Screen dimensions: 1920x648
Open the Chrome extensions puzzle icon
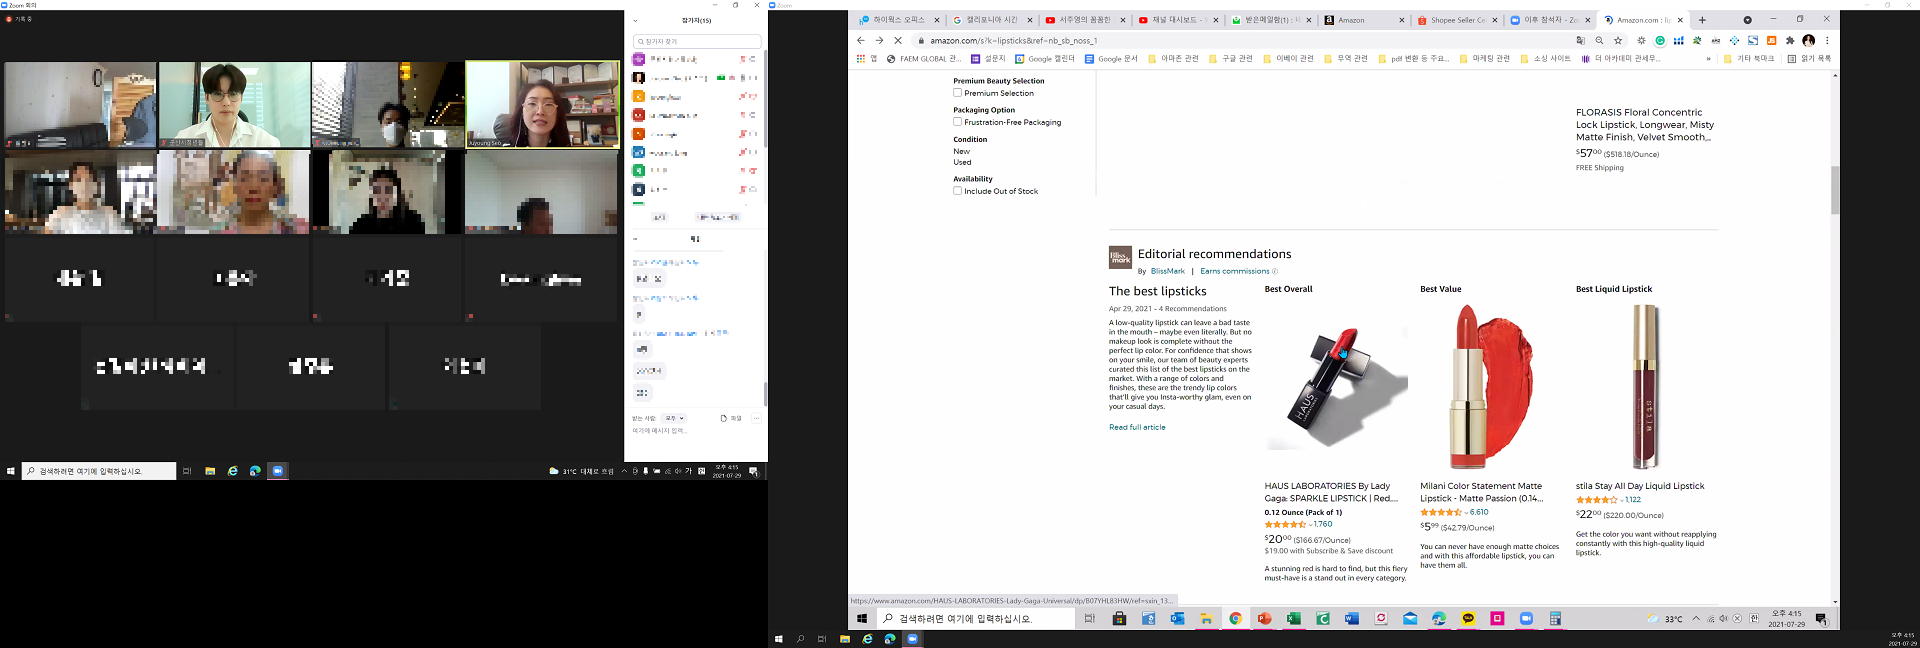click(1790, 40)
